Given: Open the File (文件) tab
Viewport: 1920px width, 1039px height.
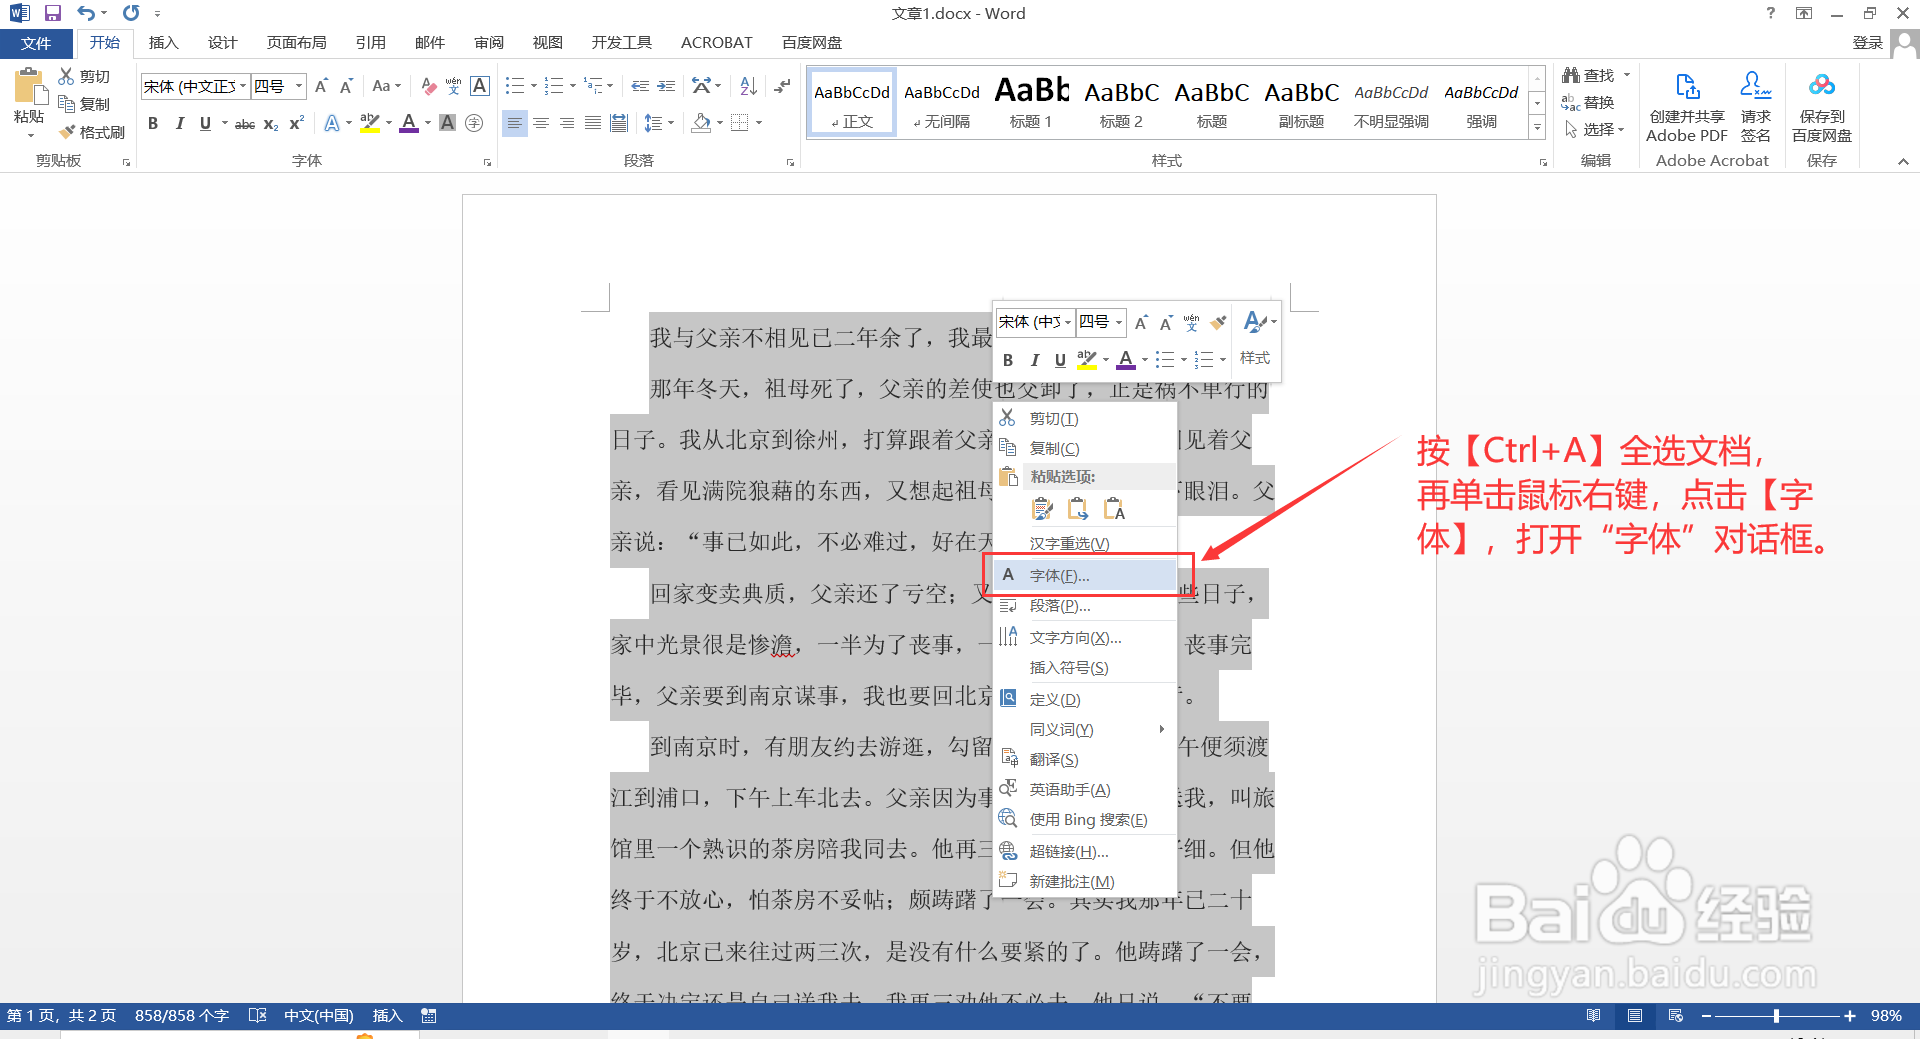Looking at the screenshot, I should click(36, 43).
